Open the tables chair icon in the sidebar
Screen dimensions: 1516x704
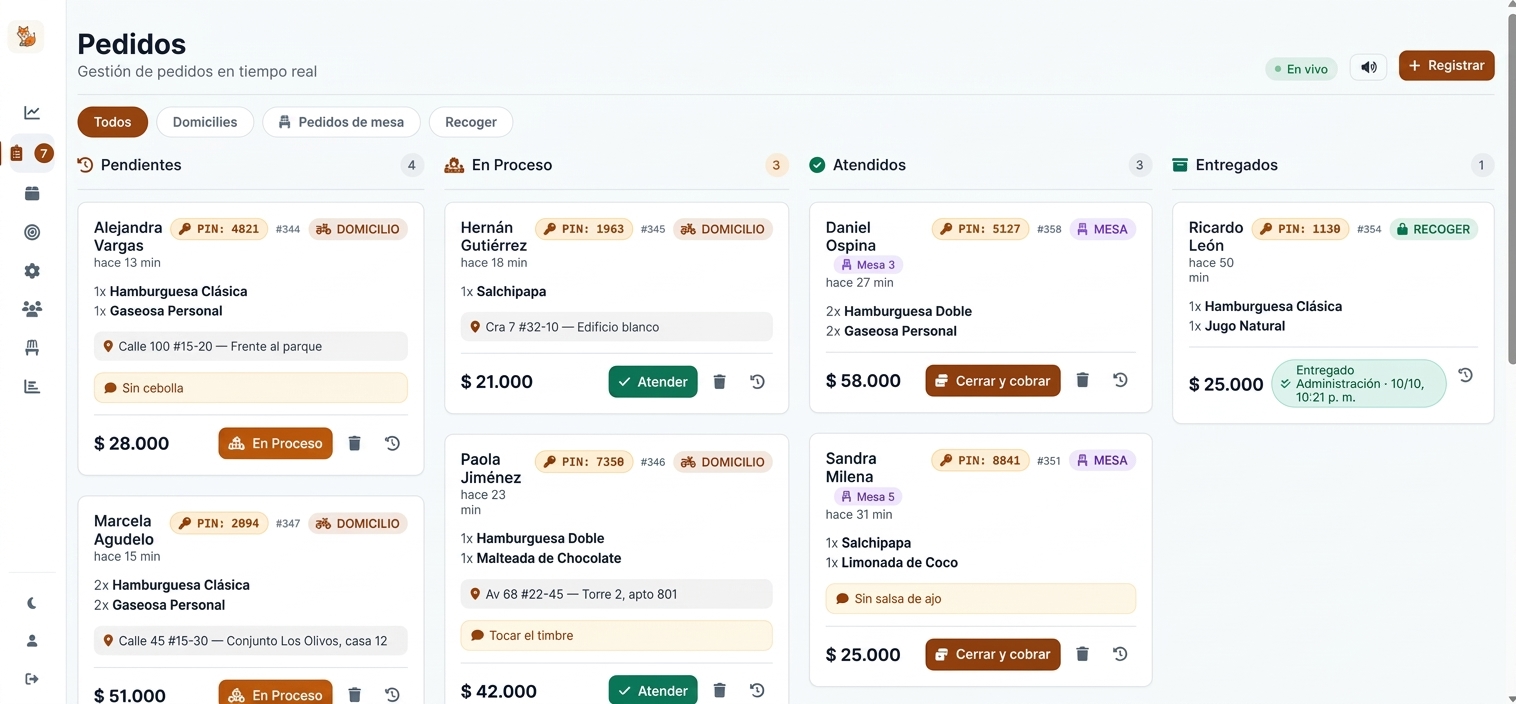point(32,347)
